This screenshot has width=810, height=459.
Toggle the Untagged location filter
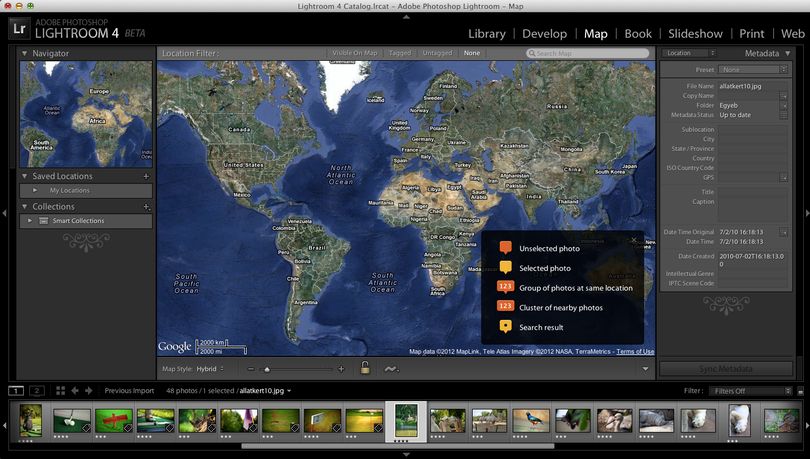437,53
